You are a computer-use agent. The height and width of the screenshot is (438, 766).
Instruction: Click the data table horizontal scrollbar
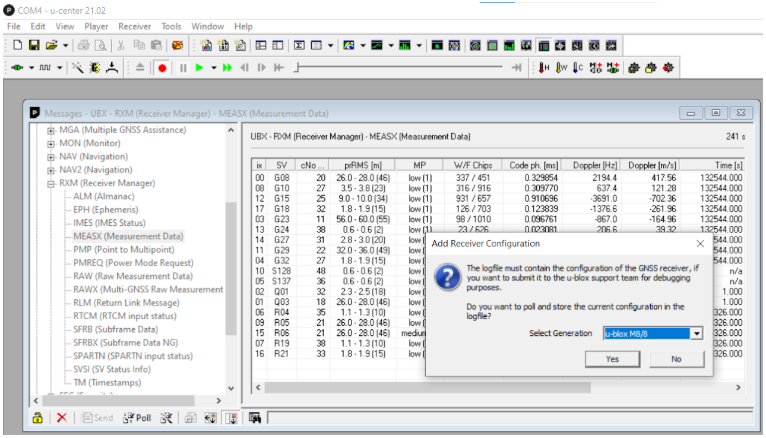pyautogui.click(x=427, y=387)
